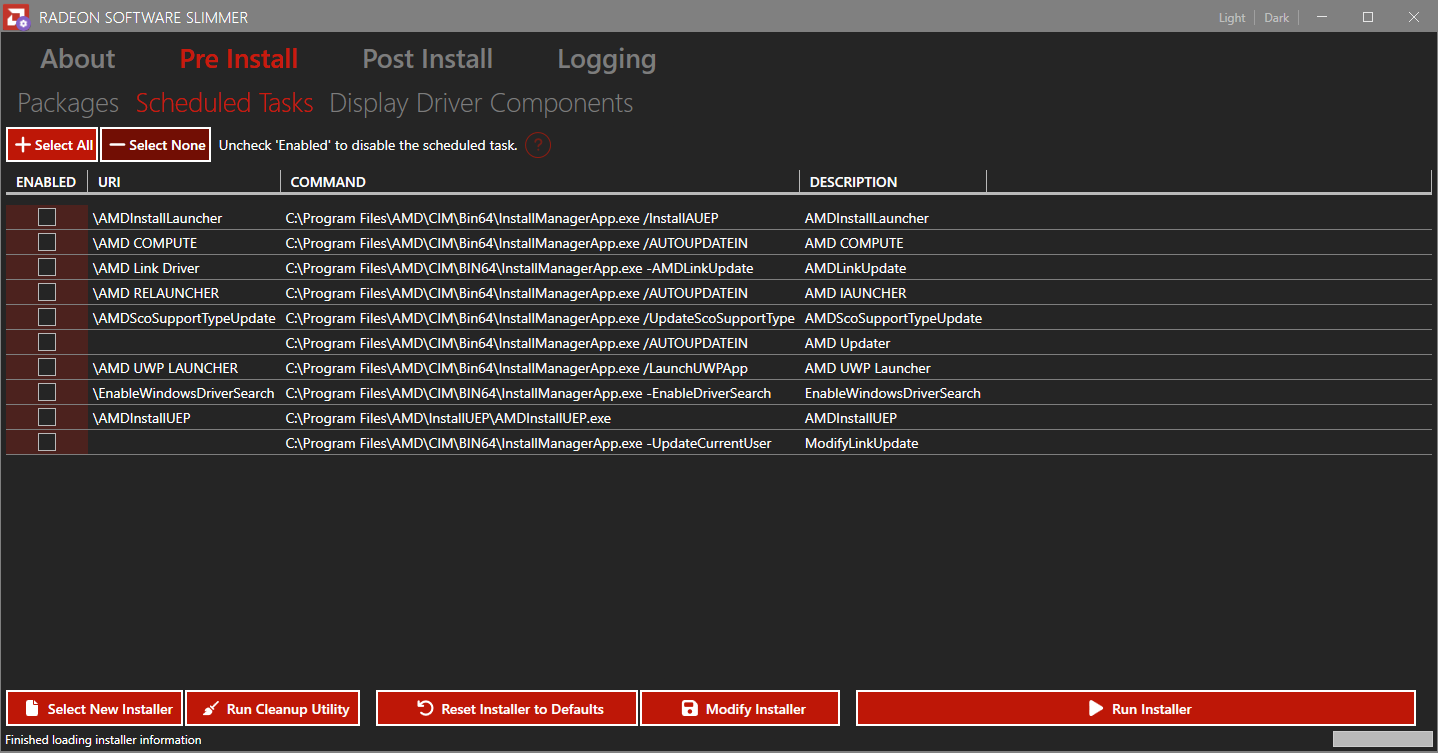
Task: Click the Select None button
Action: [x=156, y=145]
